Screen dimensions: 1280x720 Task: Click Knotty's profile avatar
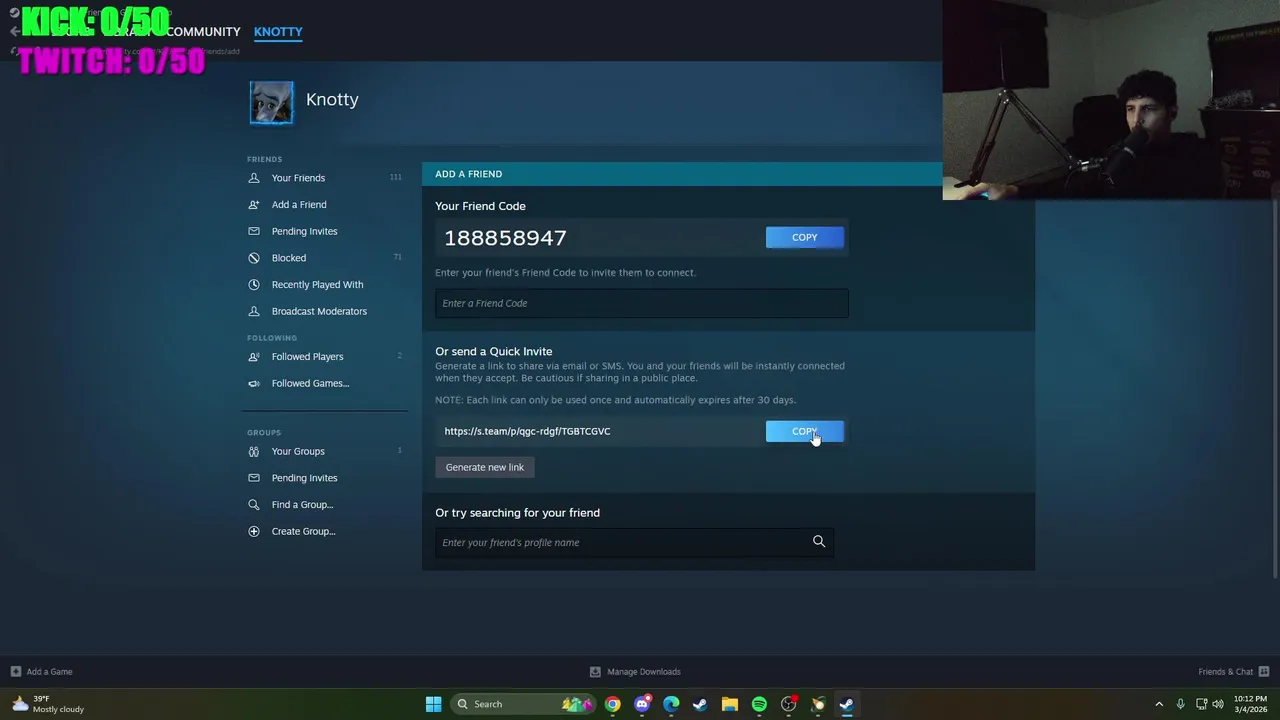(x=272, y=103)
